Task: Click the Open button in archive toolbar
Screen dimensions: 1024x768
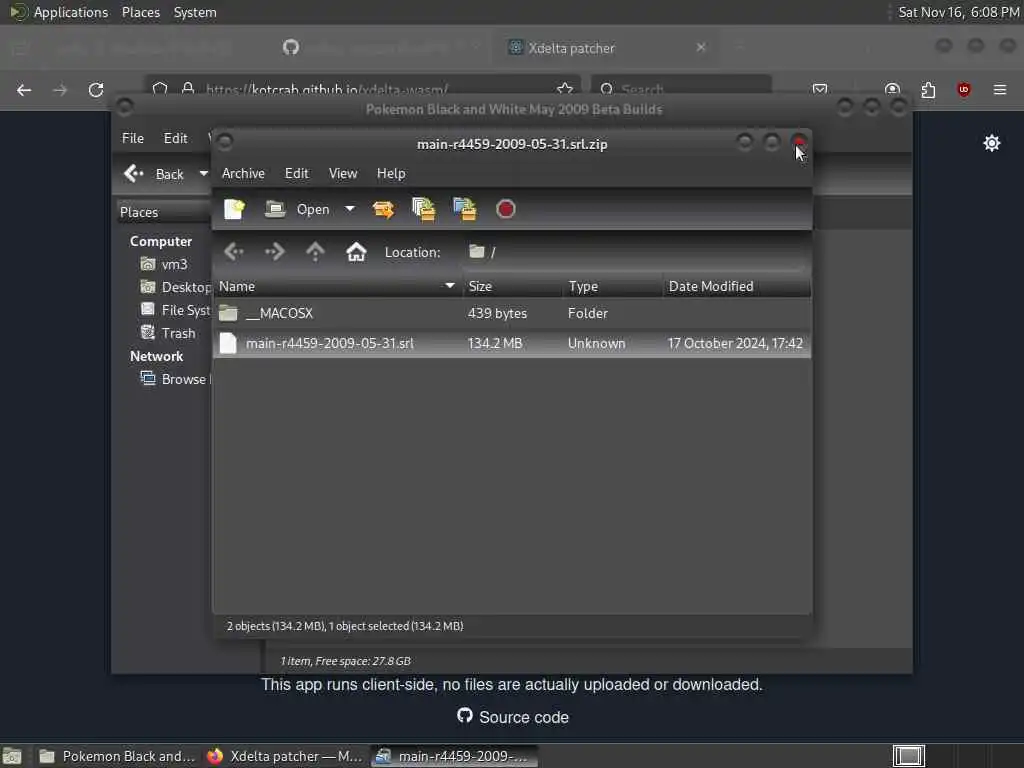Action: (x=297, y=209)
